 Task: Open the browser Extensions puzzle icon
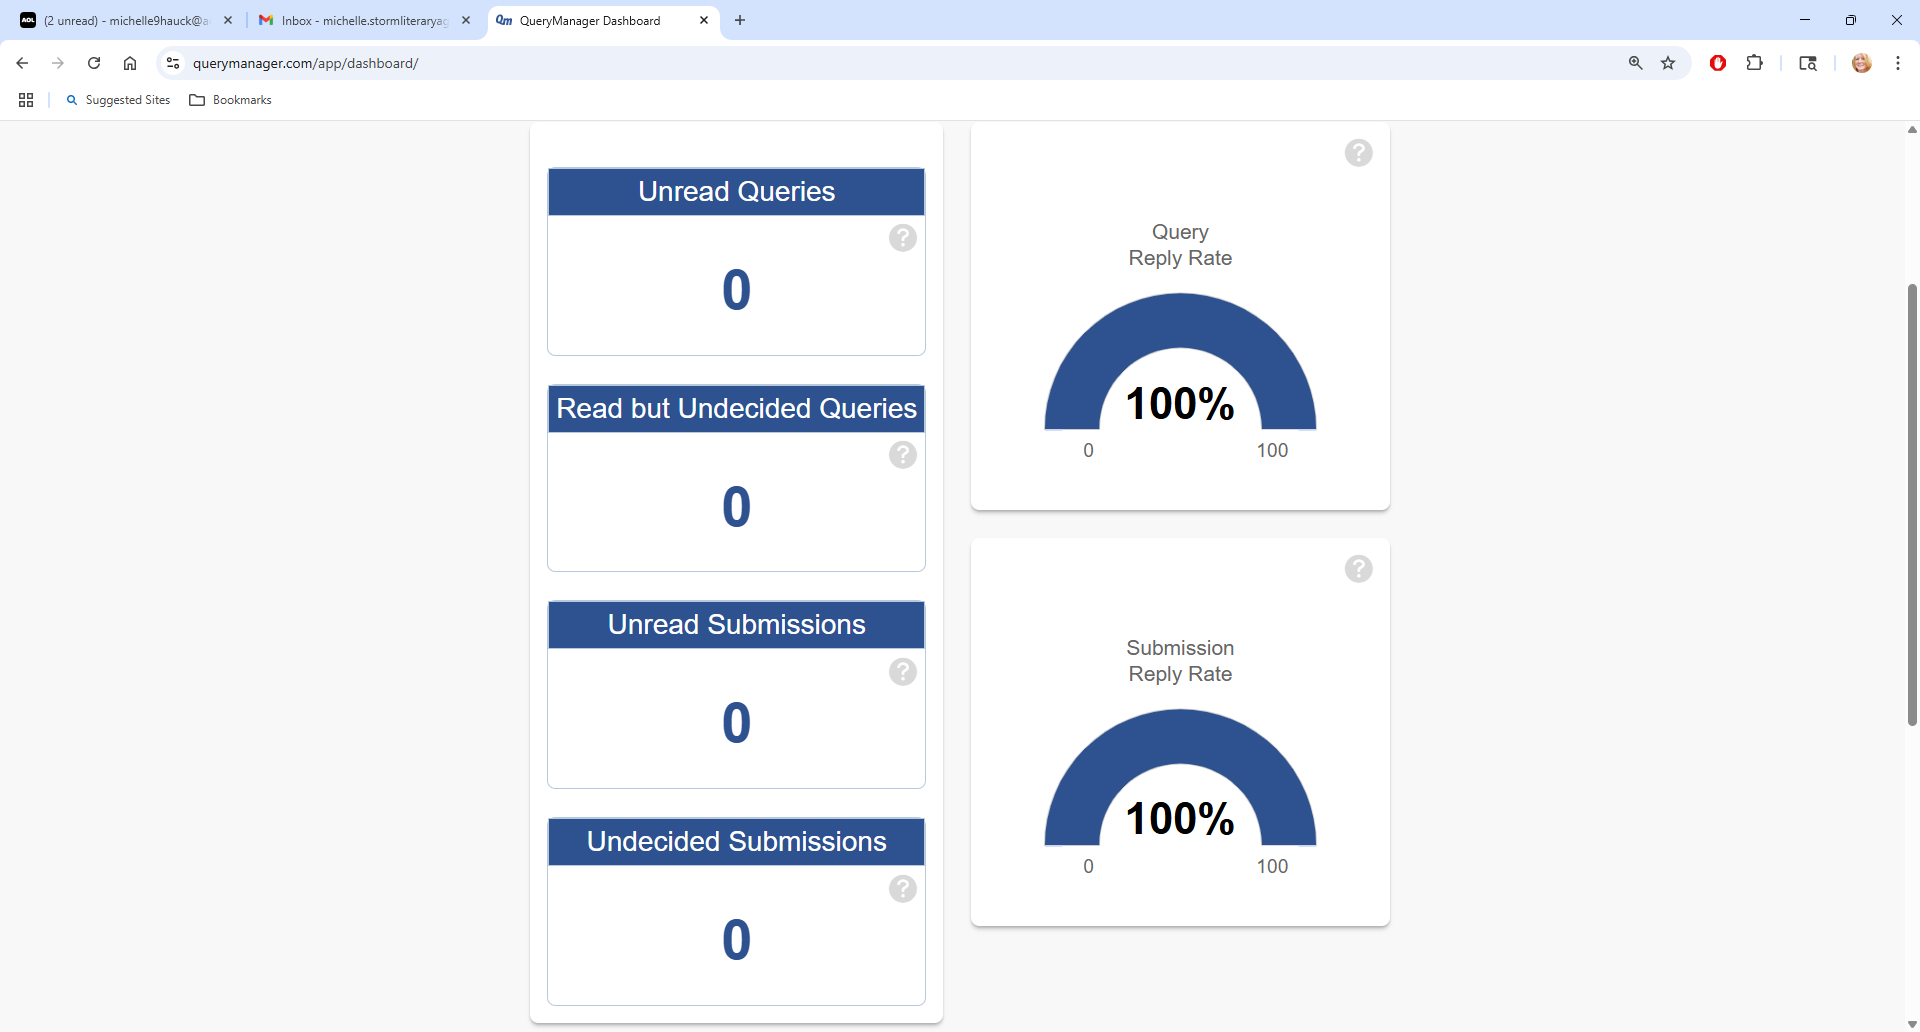coord(1754,63)
